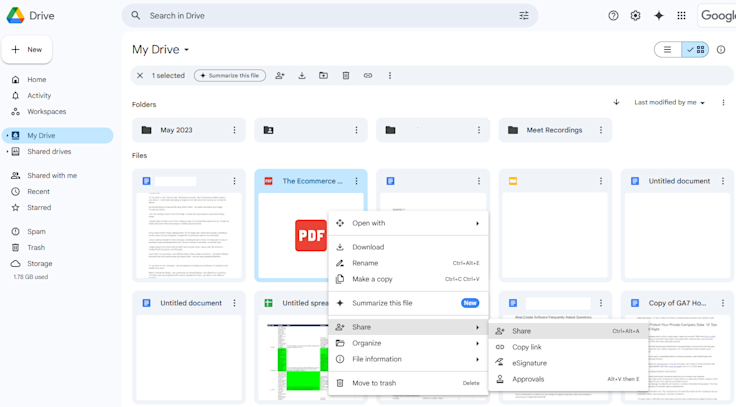
Task: Select Rename in context menu
Action: click(x=408, y=263)
